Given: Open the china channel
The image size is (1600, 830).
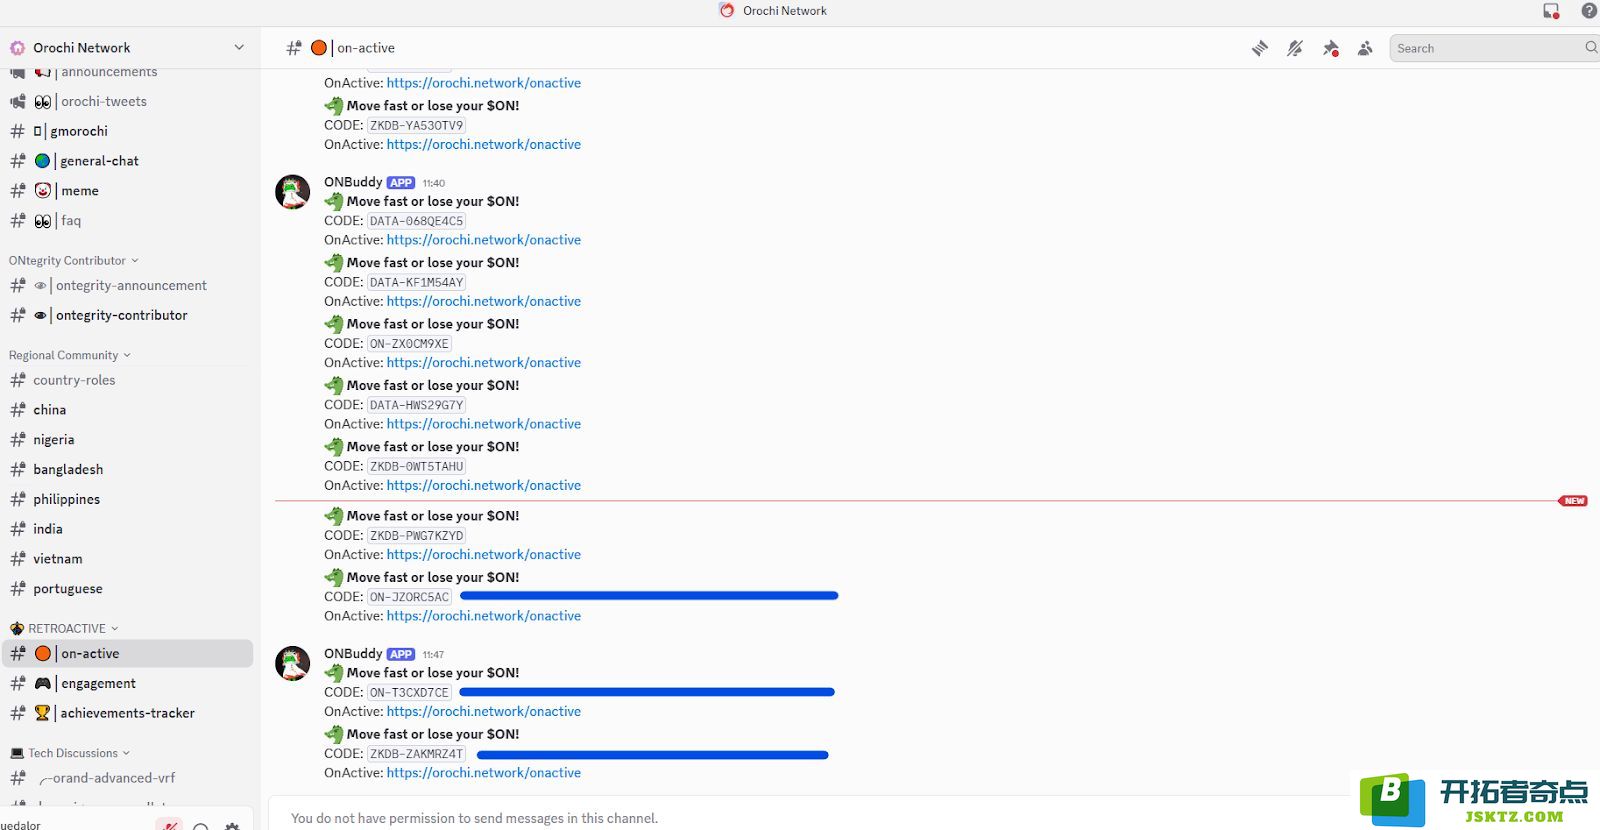Looking at the screenshot, I should point(127,410).
